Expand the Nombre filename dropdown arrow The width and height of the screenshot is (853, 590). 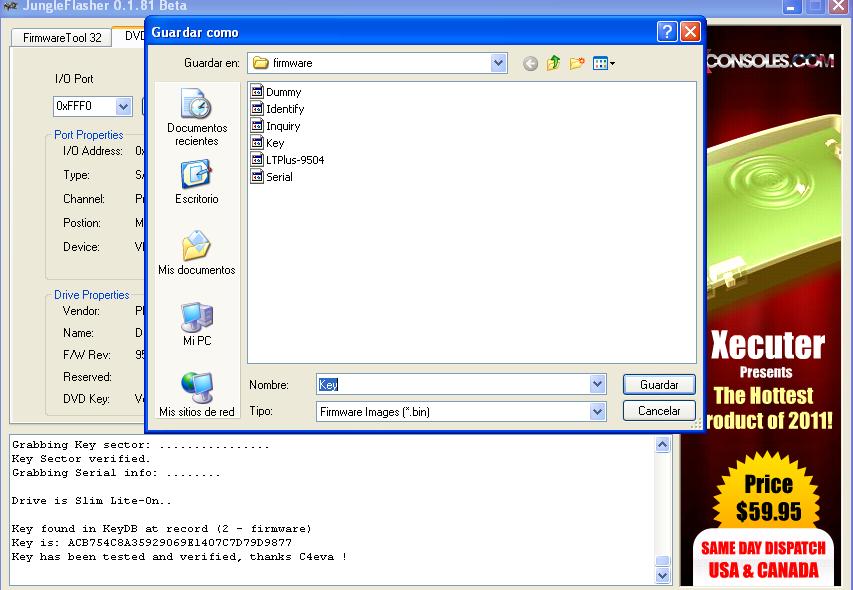click(597, 384)
